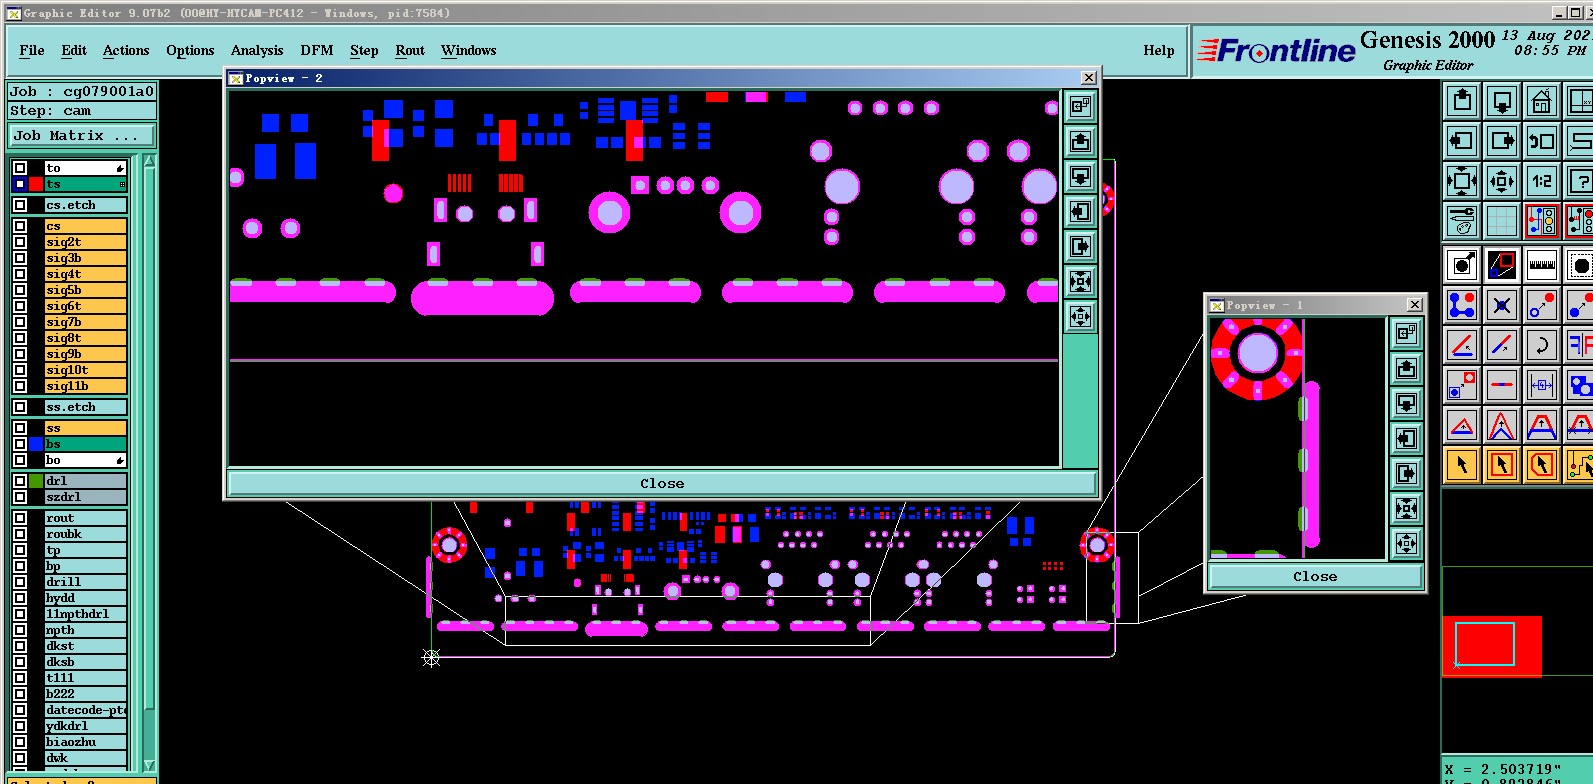Click the pan up arrow icon
The width and height of the screenshot is (1593, 784).
point(1462,100)
